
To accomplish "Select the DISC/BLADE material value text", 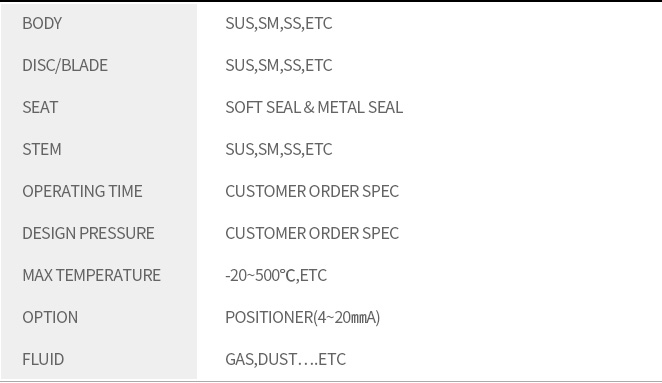I will pos(279,65).
